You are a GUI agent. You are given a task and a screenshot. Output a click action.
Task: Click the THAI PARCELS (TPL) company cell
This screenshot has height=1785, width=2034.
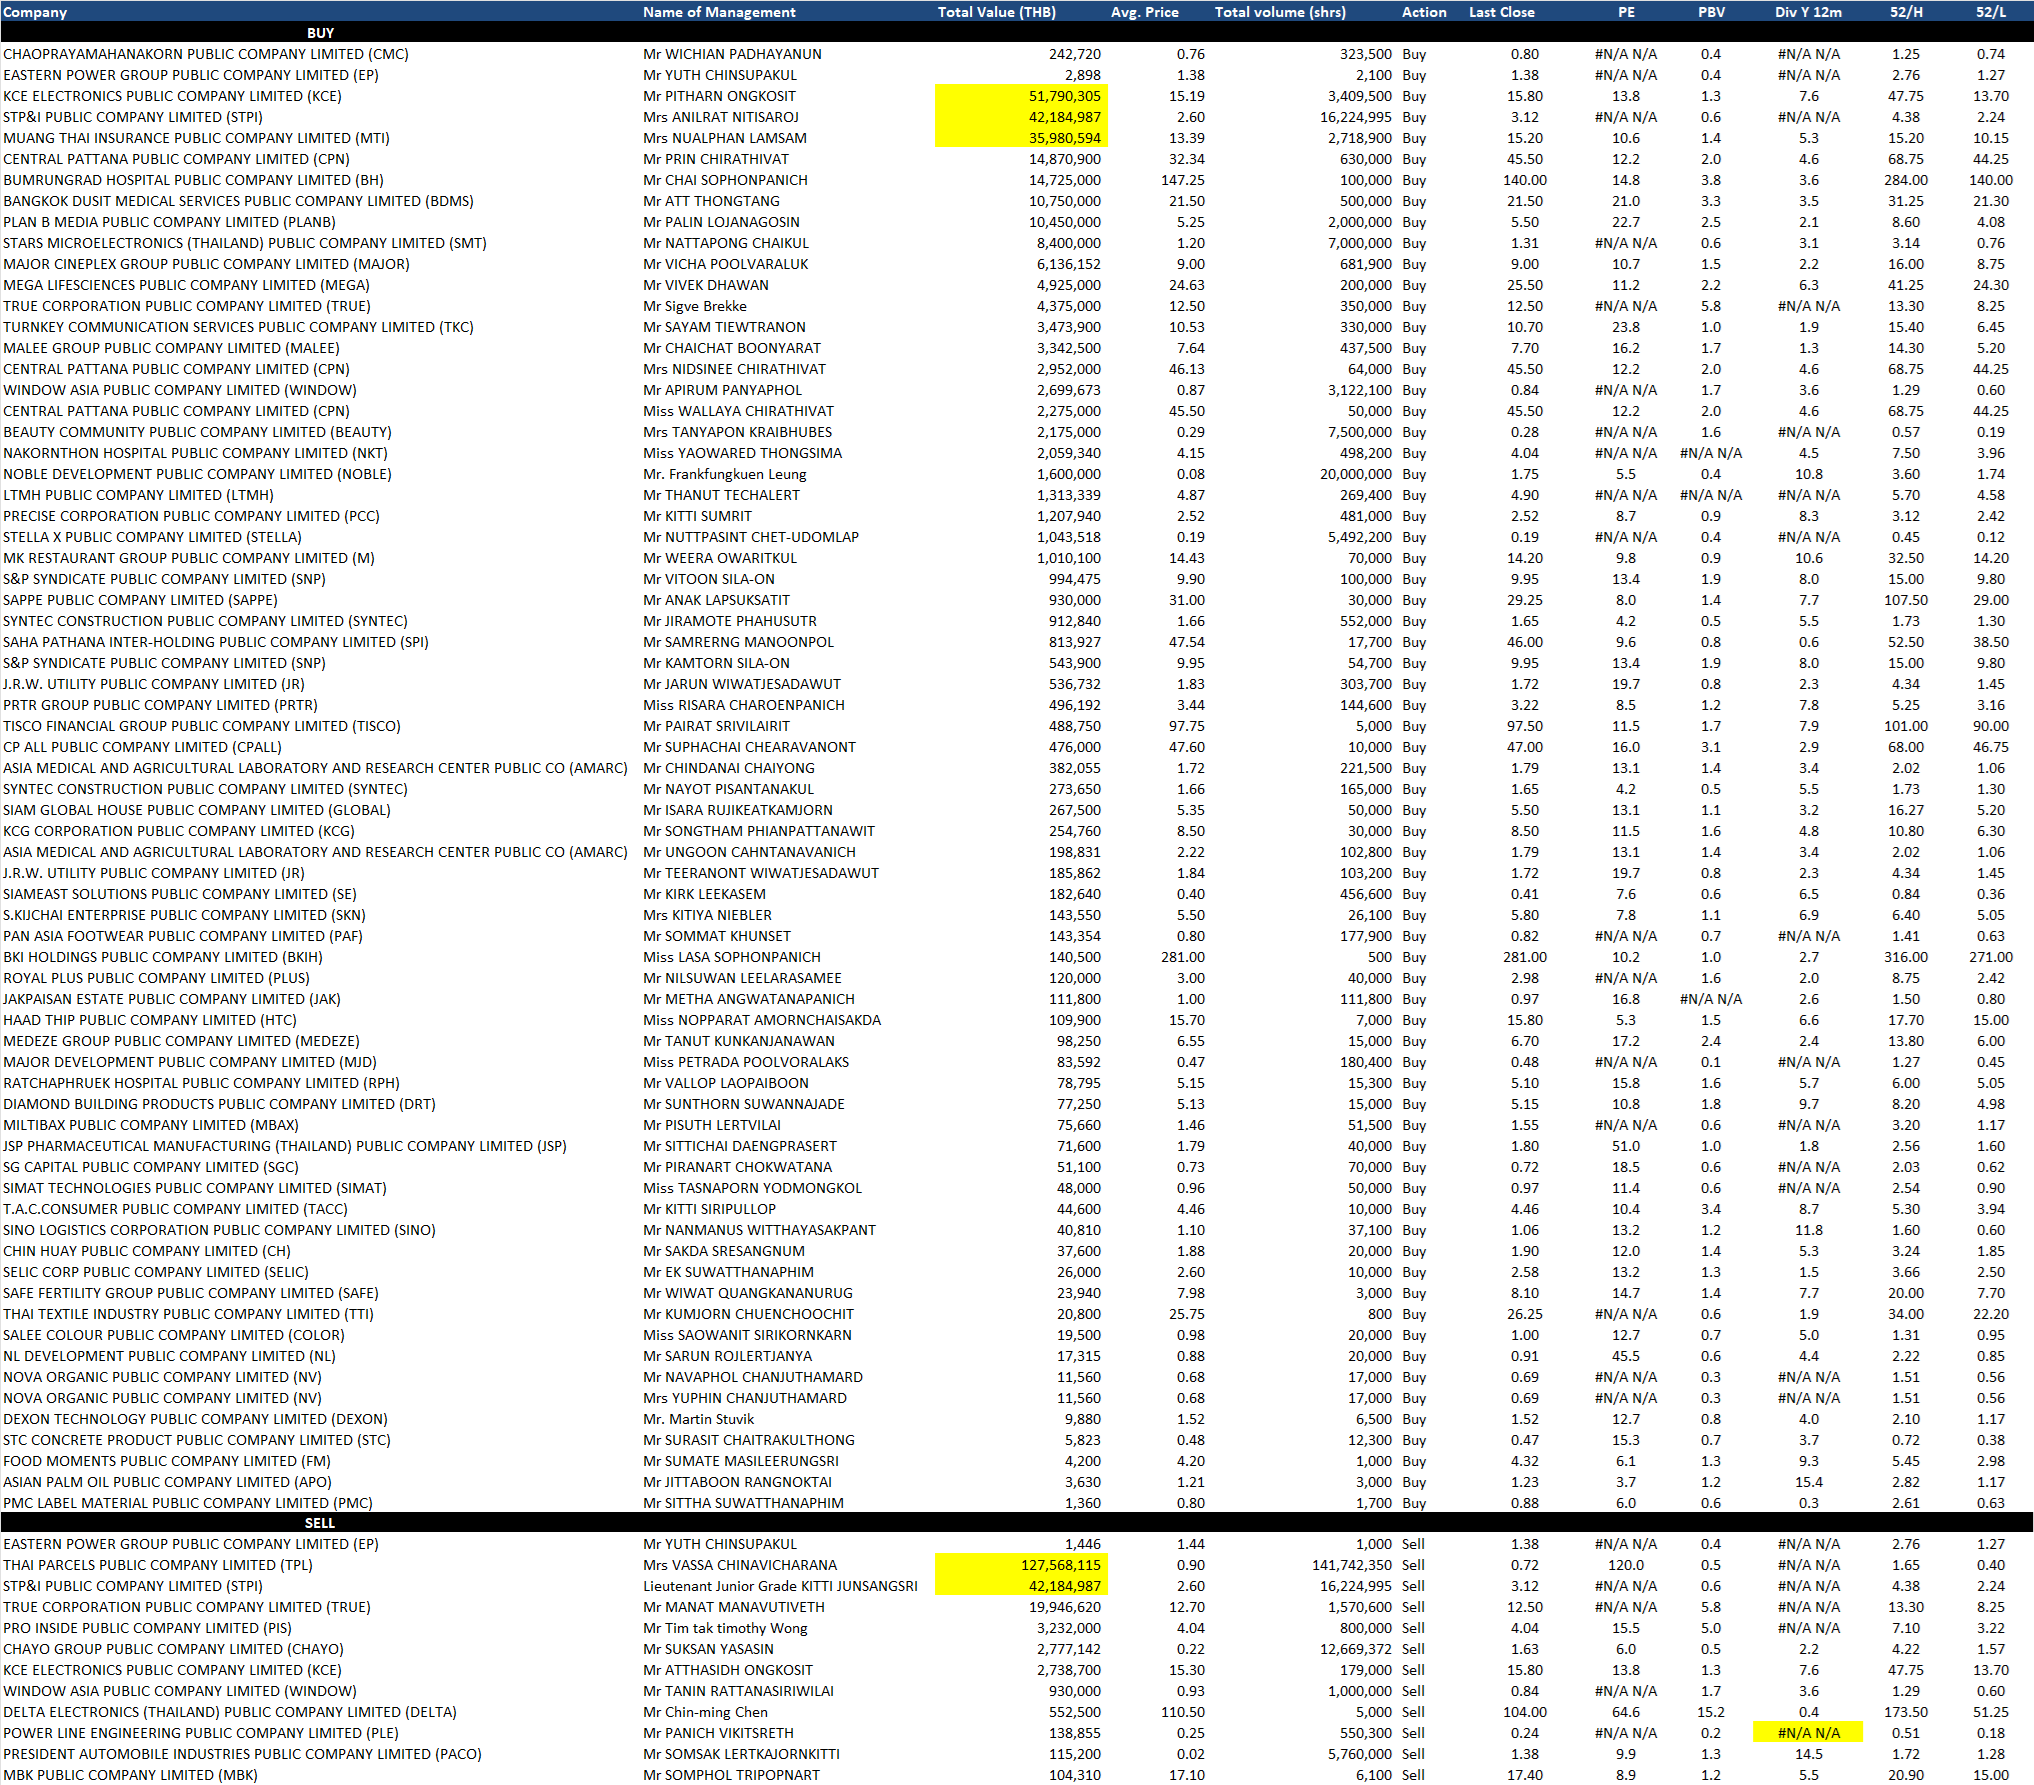(158, 1565)
